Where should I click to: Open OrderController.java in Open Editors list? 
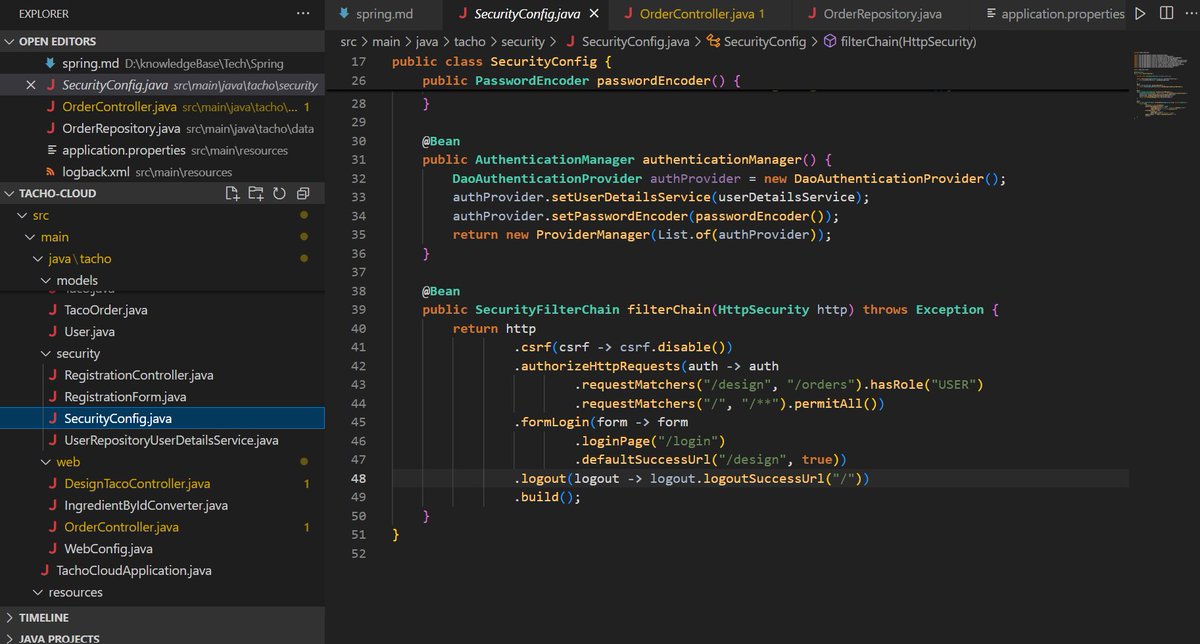coord(162,107)
